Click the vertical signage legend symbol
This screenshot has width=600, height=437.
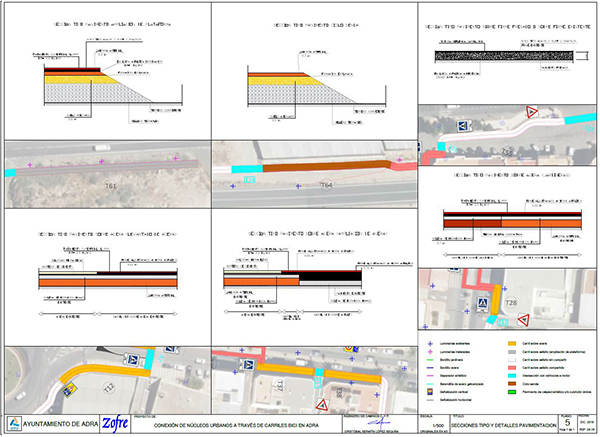pos(430,392)
